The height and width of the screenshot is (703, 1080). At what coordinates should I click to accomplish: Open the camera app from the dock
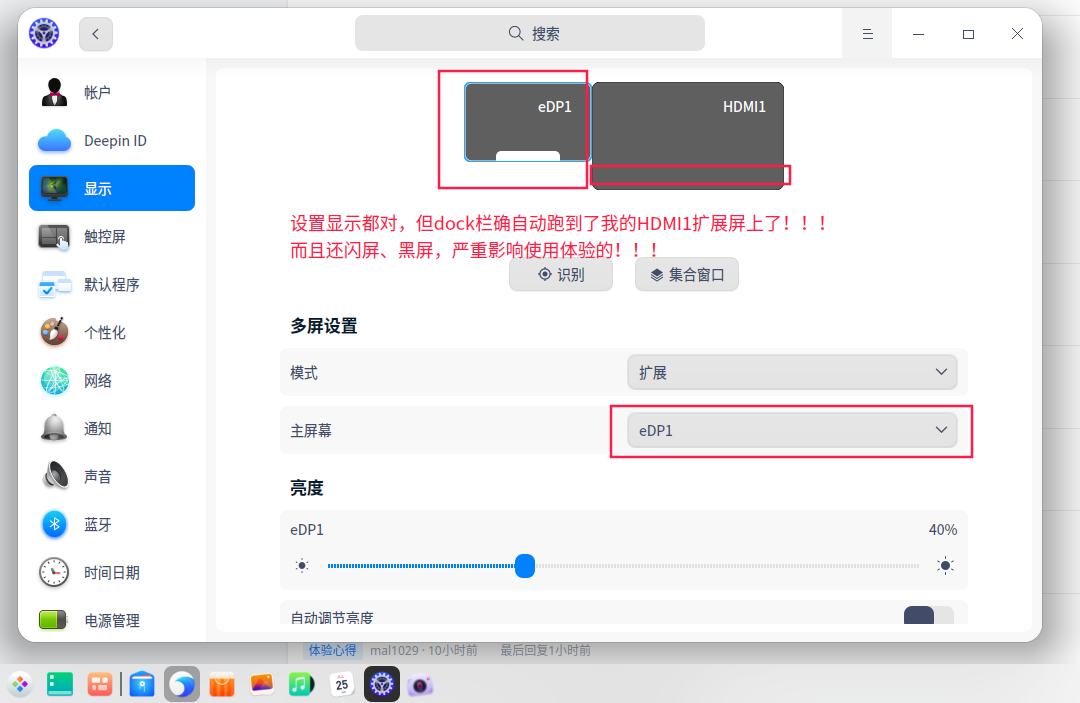[420, 685]
